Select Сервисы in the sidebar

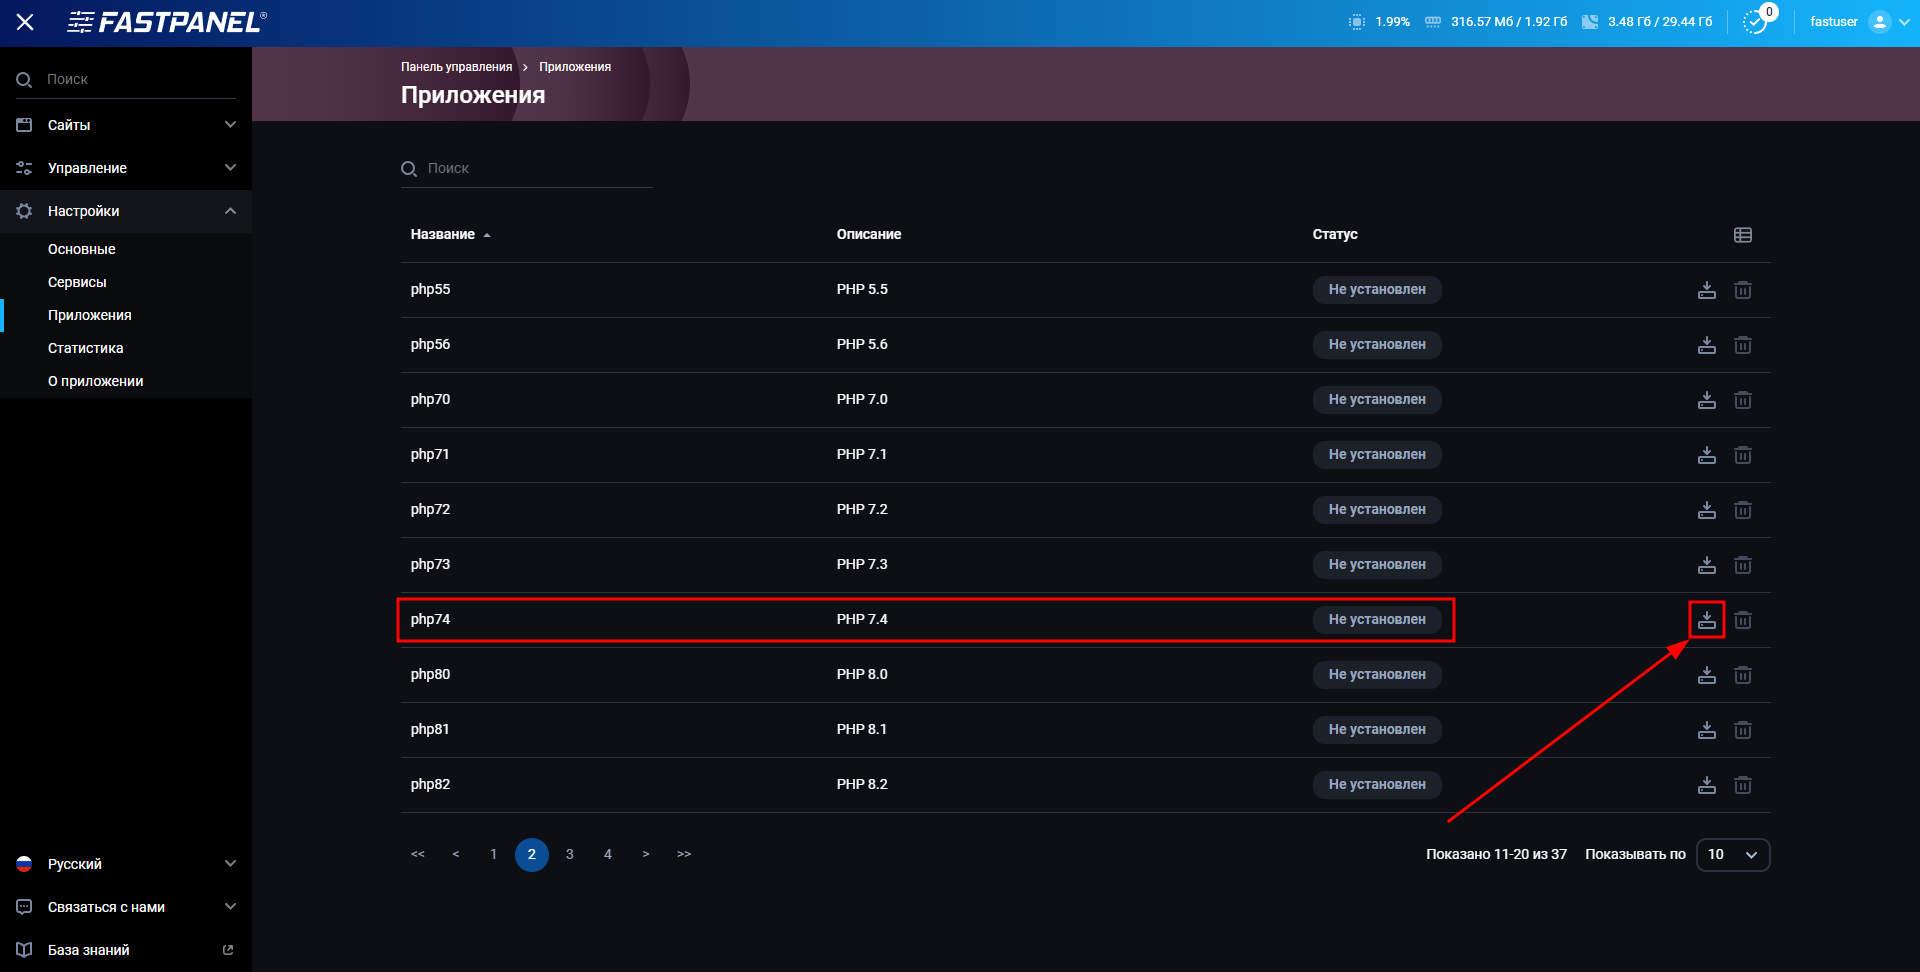tap(77, 282)
